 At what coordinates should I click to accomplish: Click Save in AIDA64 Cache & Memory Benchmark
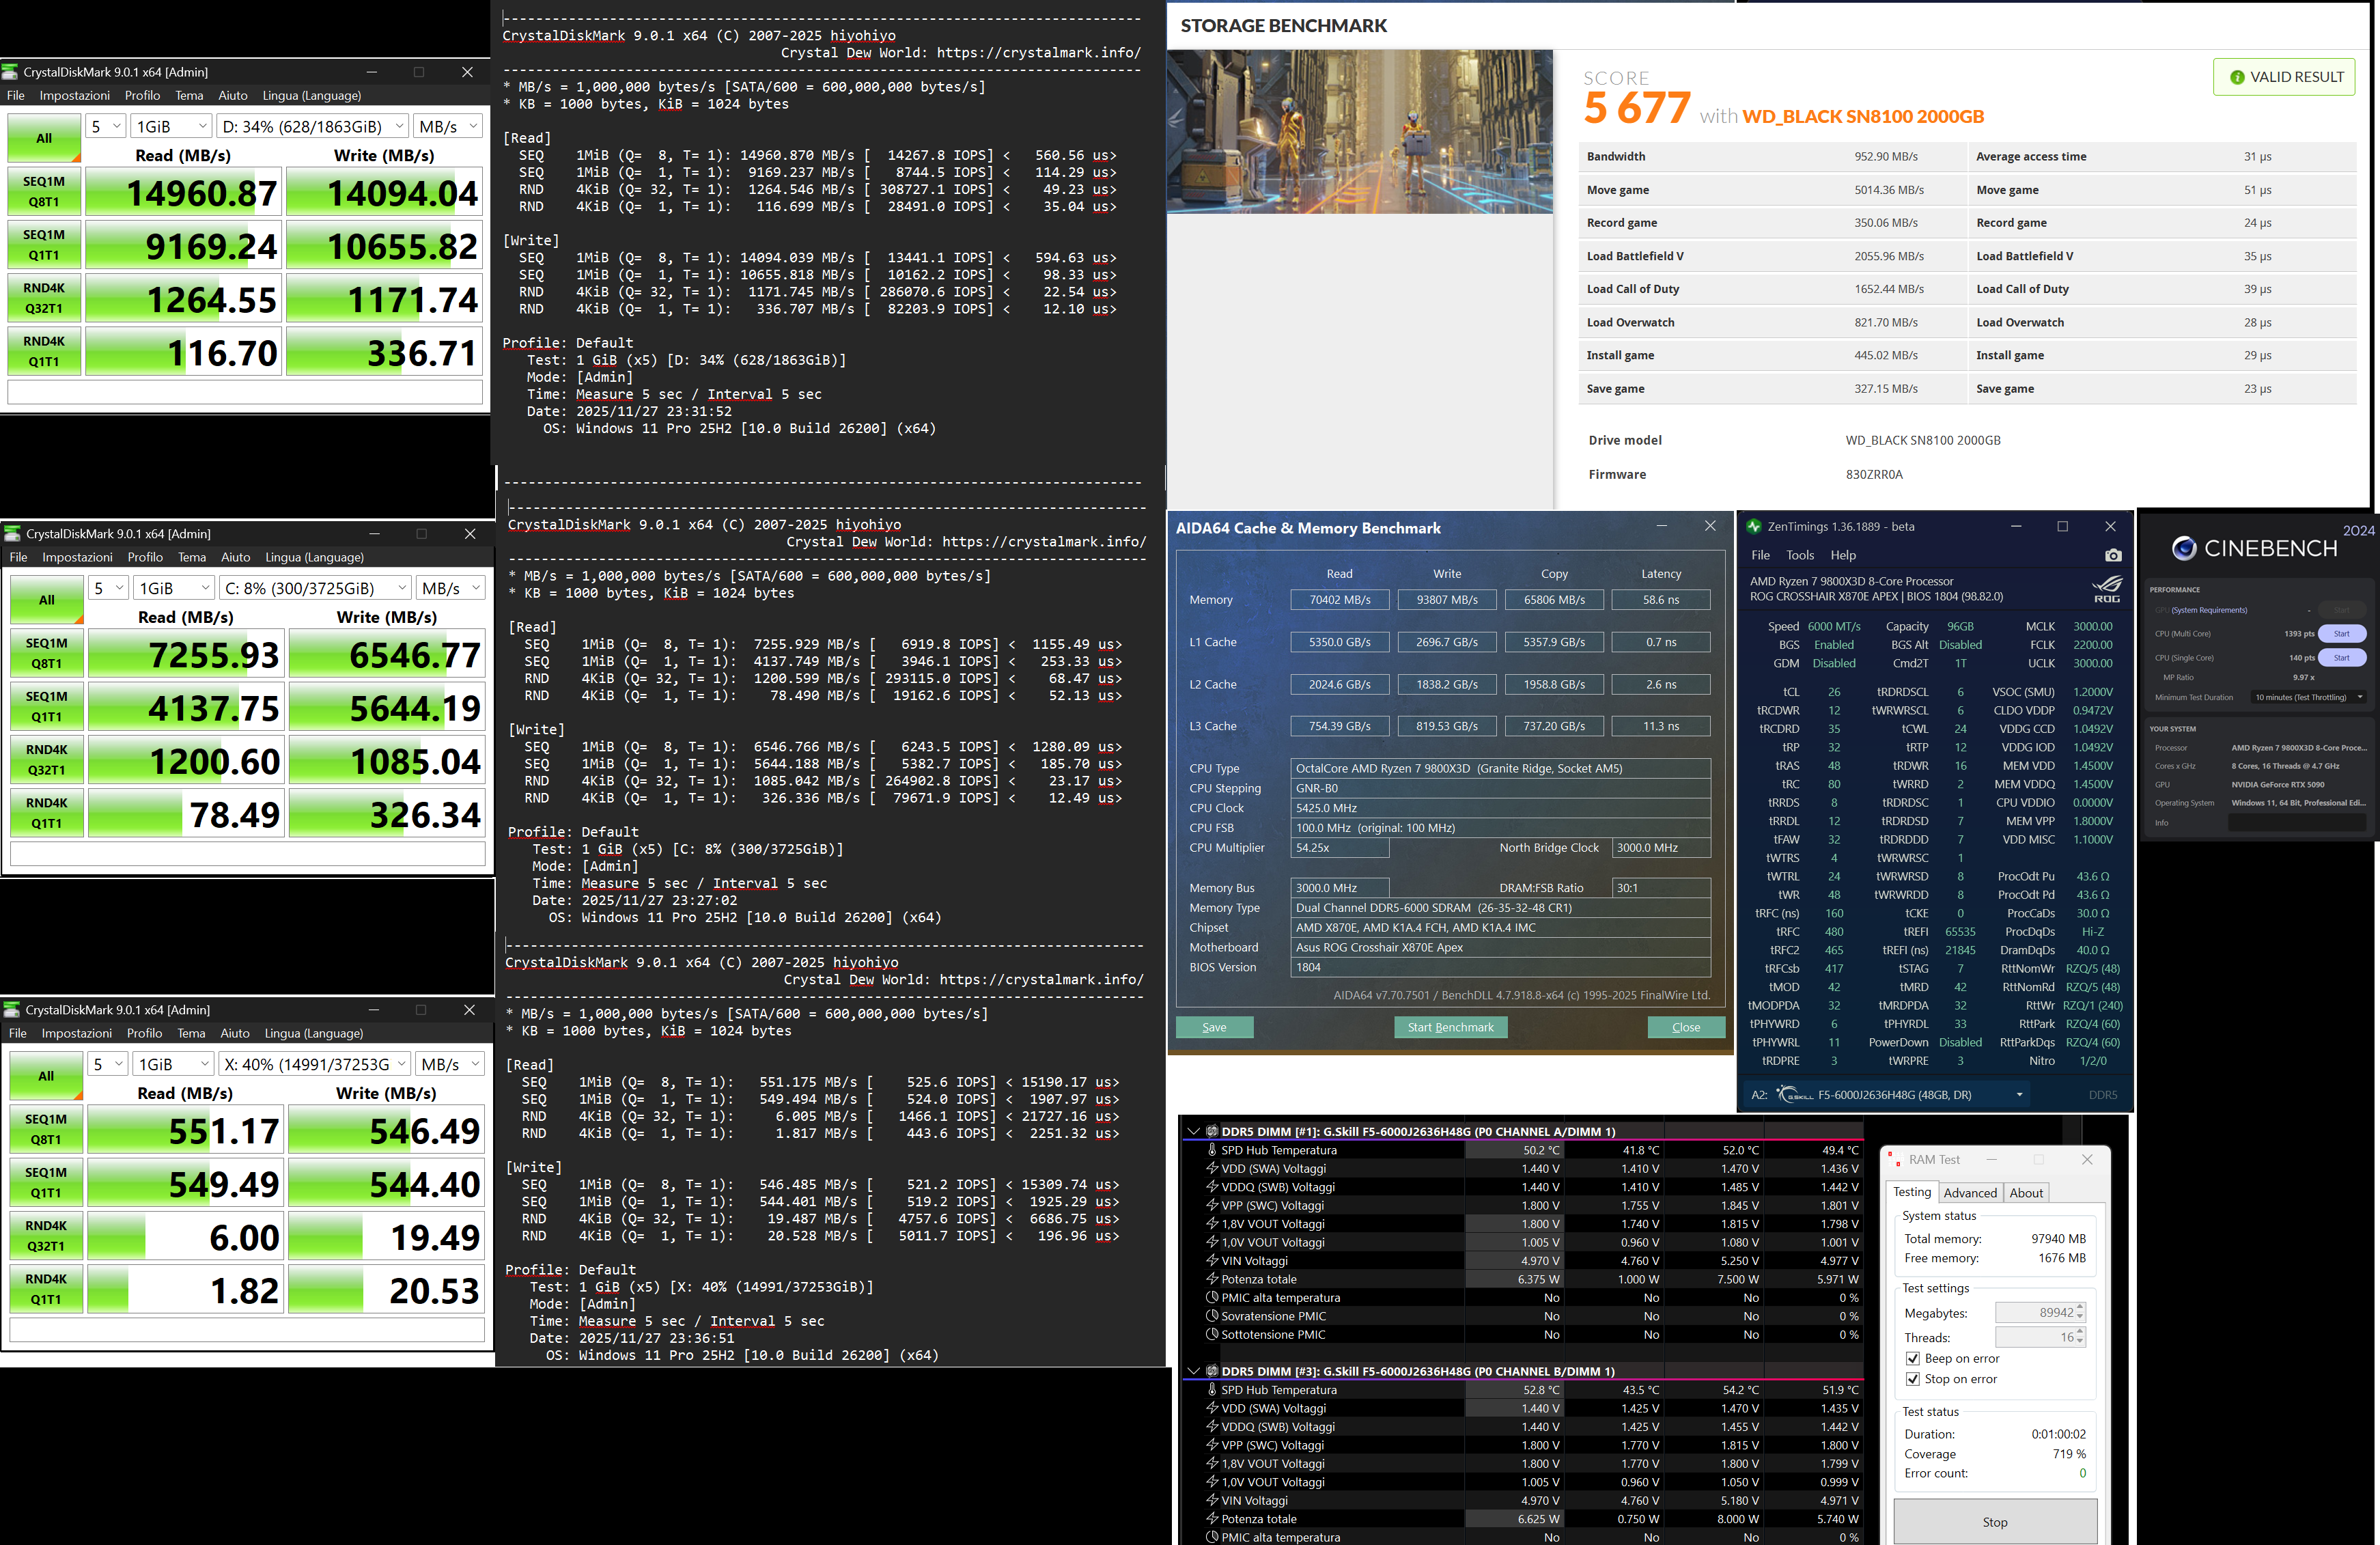[1214, 1027]
